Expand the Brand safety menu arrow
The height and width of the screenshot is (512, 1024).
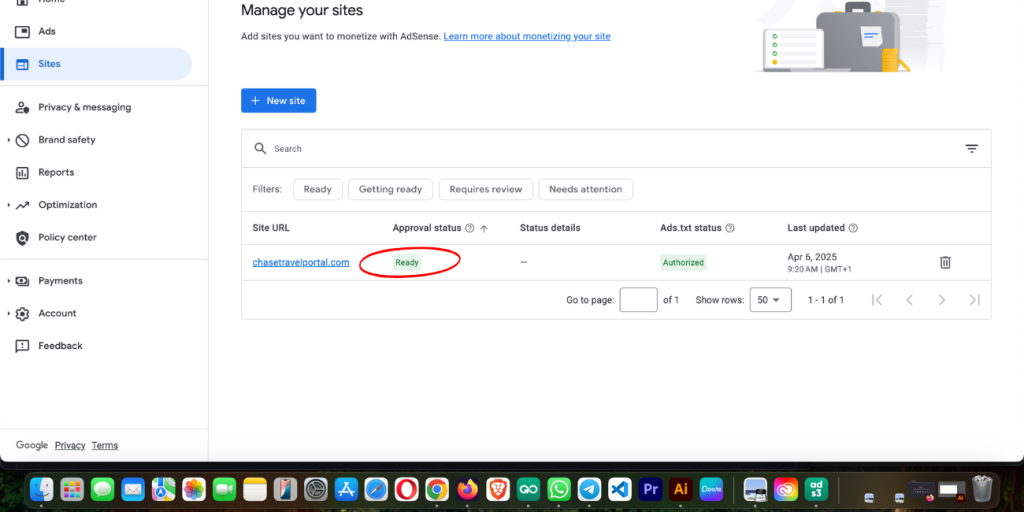(8, 140)
